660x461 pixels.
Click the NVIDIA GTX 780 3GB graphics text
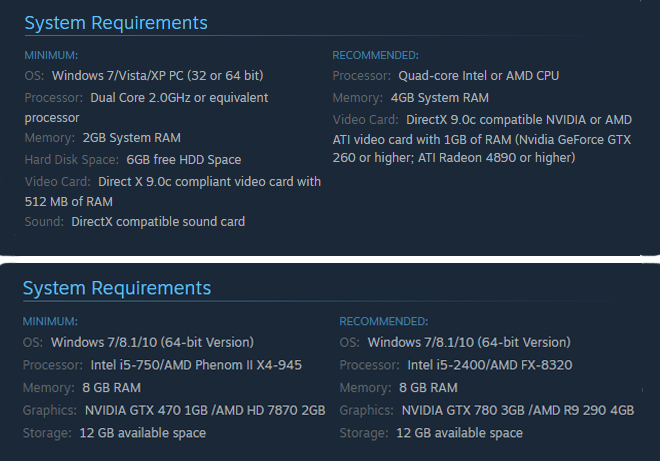518,410
